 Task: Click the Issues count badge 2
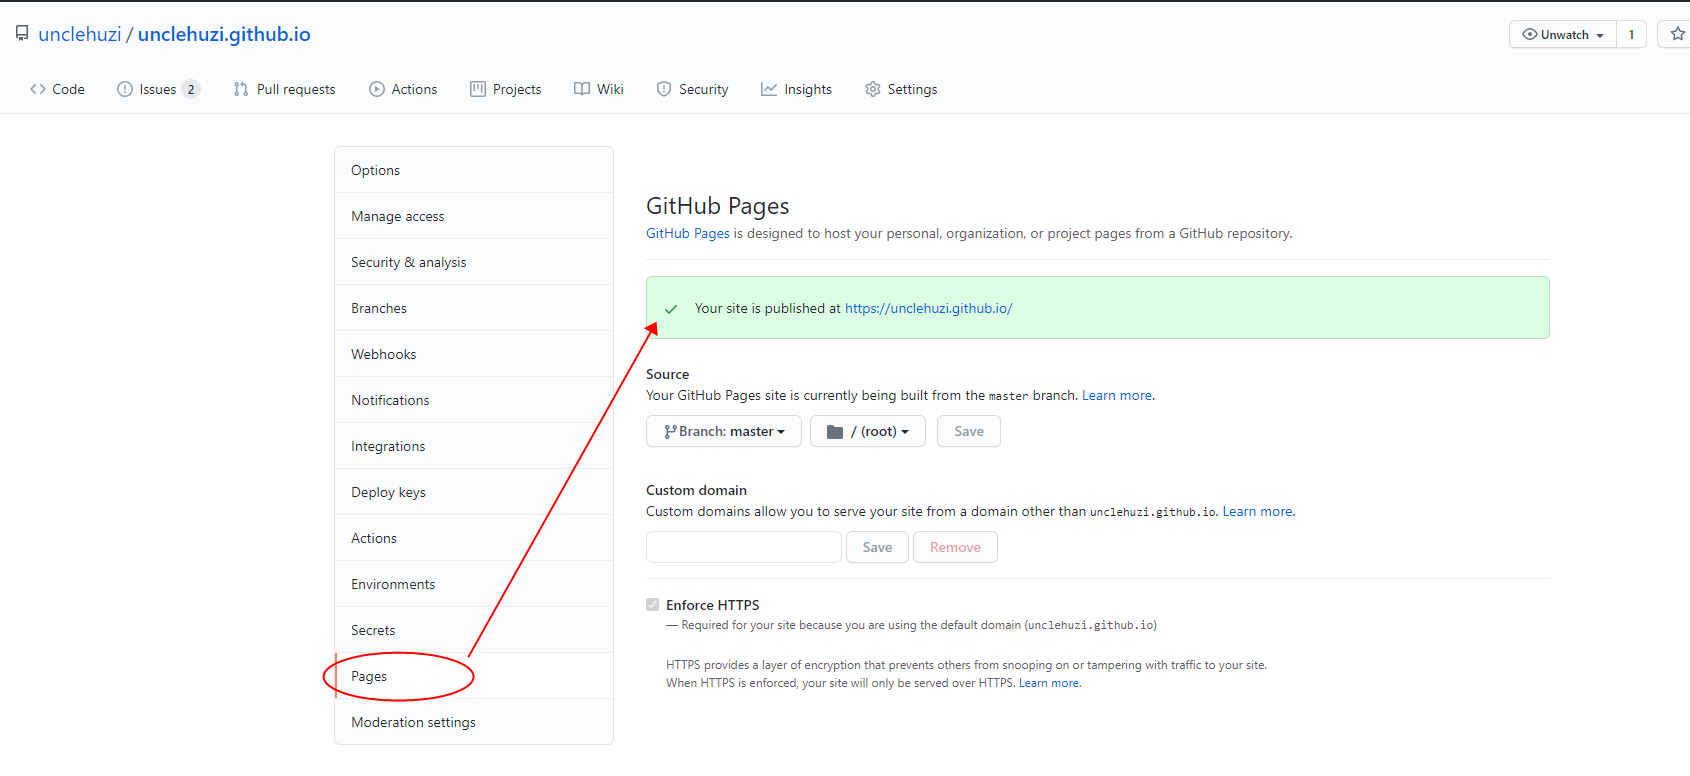click(x=191, y=89)
